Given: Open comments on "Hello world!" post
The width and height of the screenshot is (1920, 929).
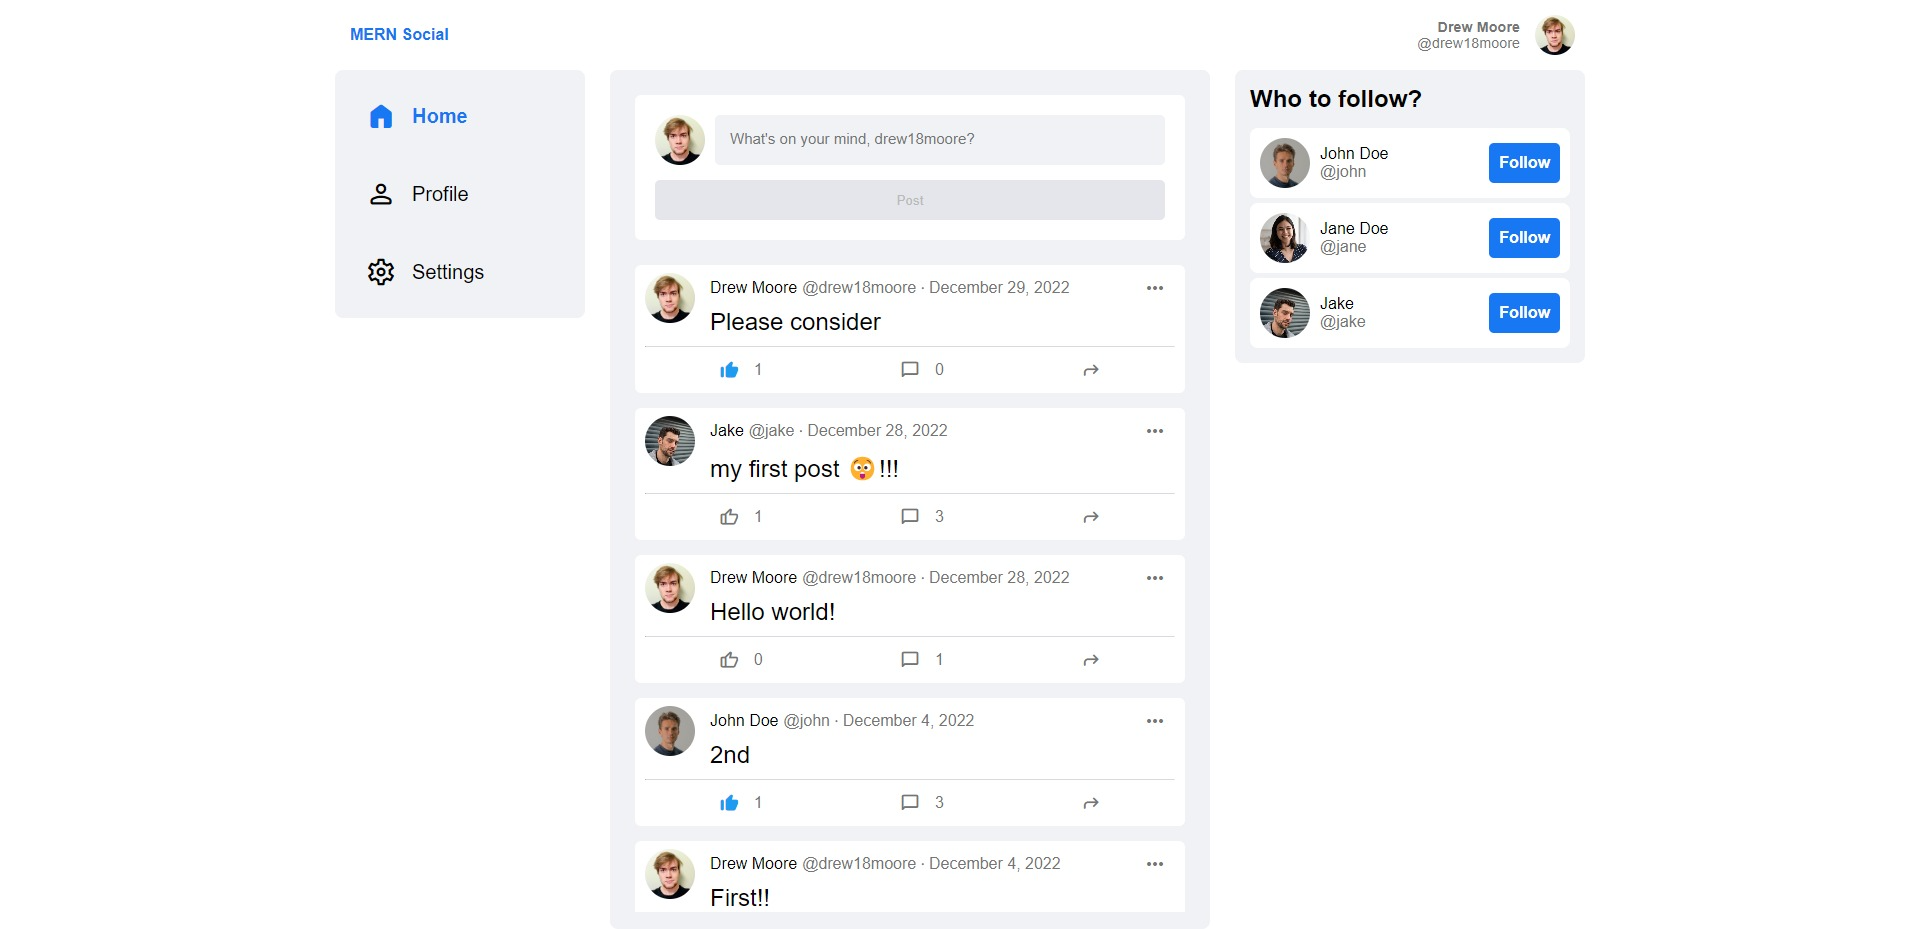Looking at the screenshot, I should (x=910, y=660).
